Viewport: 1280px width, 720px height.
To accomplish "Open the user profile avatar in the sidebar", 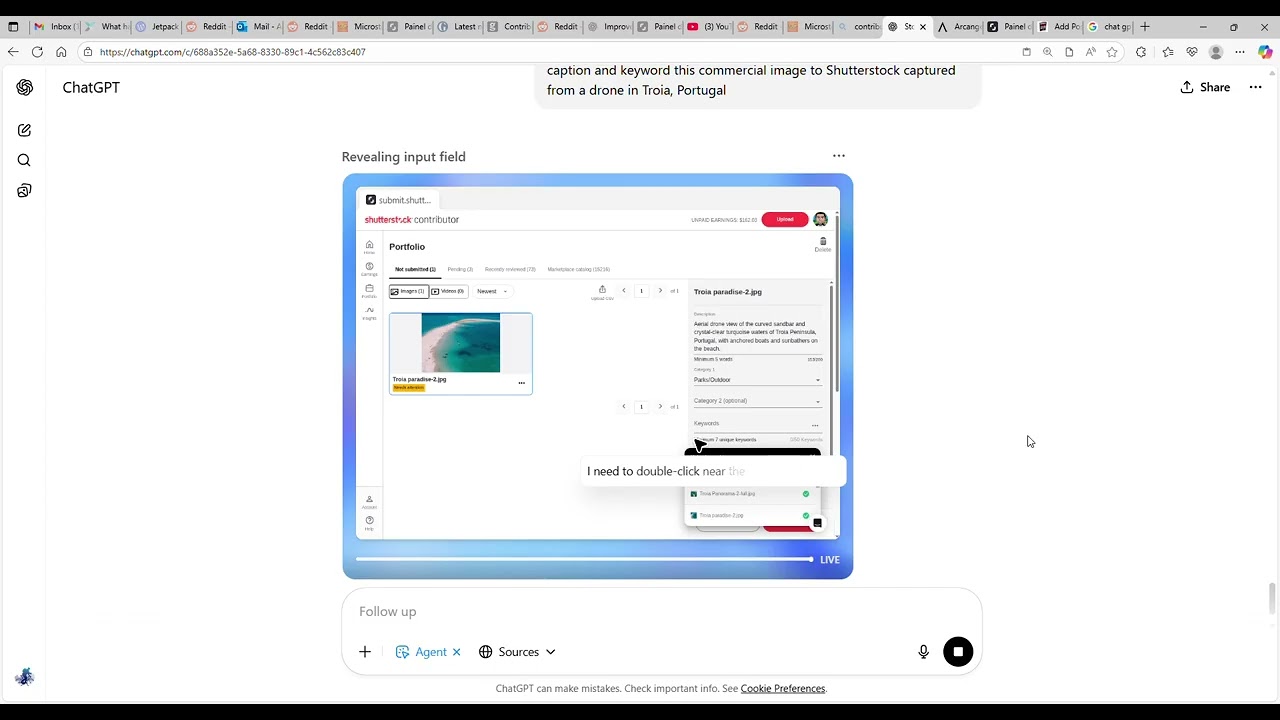I will point(24,677).
